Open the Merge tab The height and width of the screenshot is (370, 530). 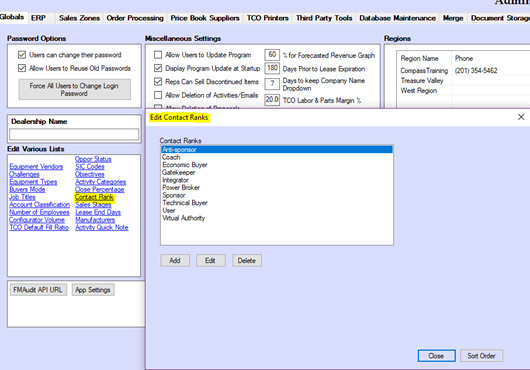click(x=453, y=18)
